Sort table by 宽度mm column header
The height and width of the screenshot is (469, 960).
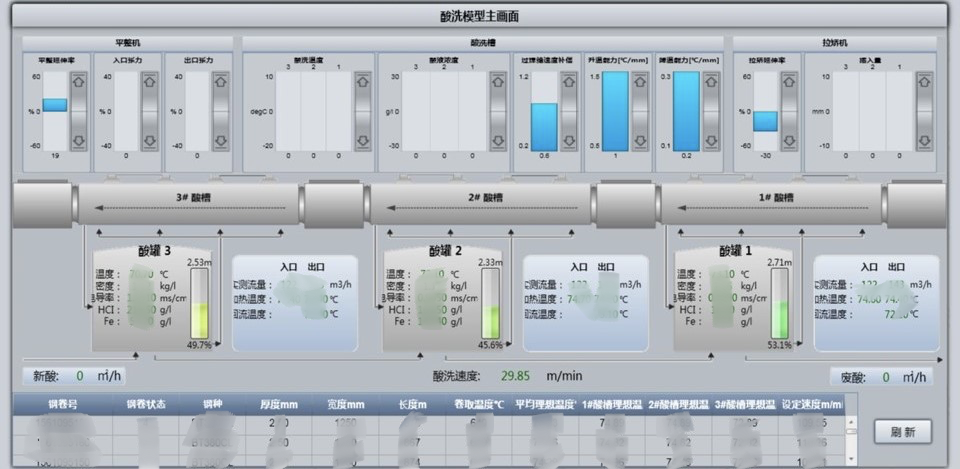click(345, 405)
